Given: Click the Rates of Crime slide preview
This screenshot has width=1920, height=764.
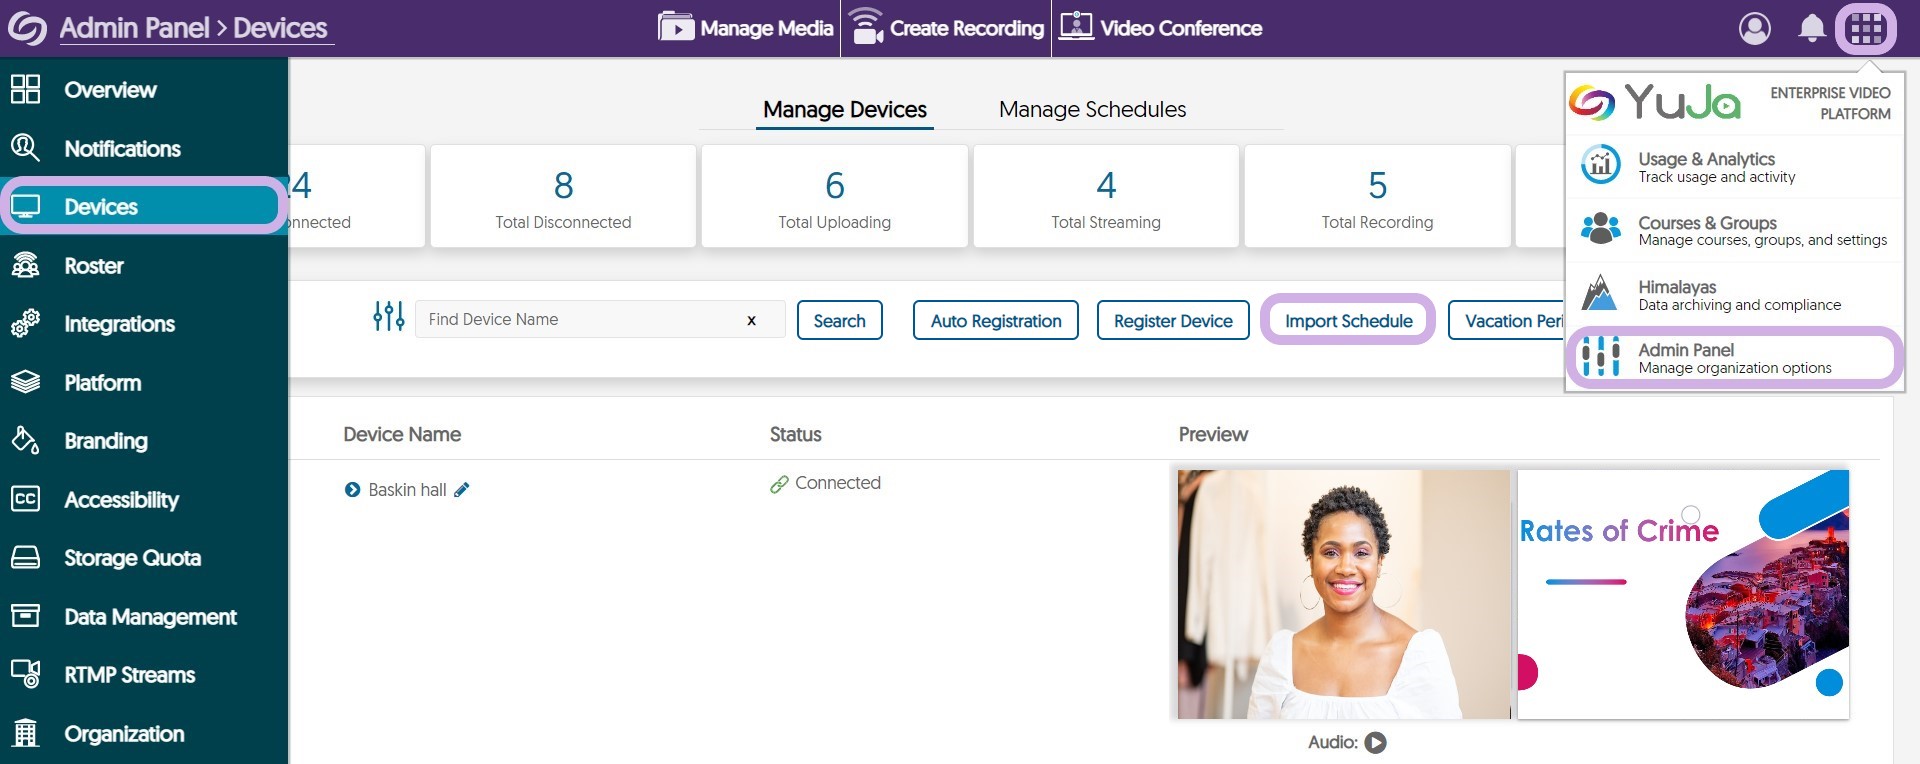Looking at the screenshot, I should tap(1683, 594).
